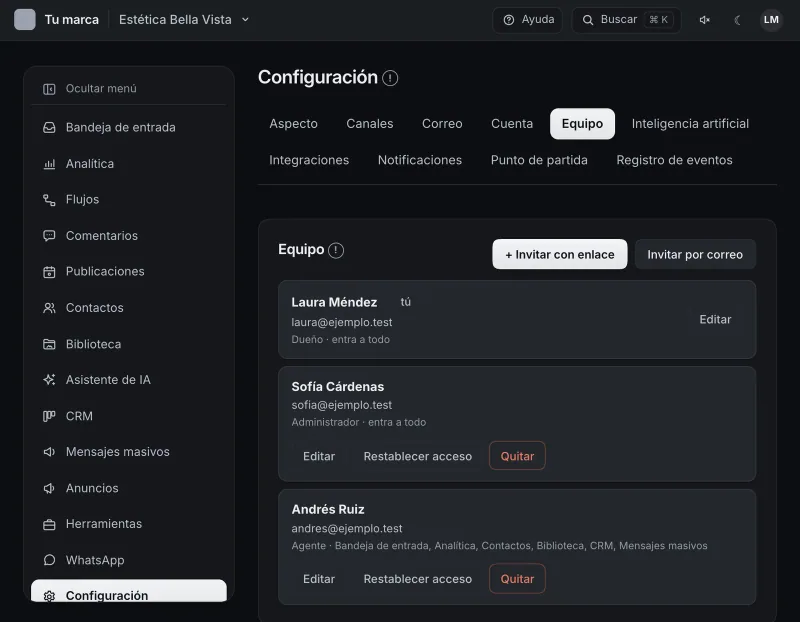
Task: Open the Notificaciones tab
Action: click(x=420, y=160)
